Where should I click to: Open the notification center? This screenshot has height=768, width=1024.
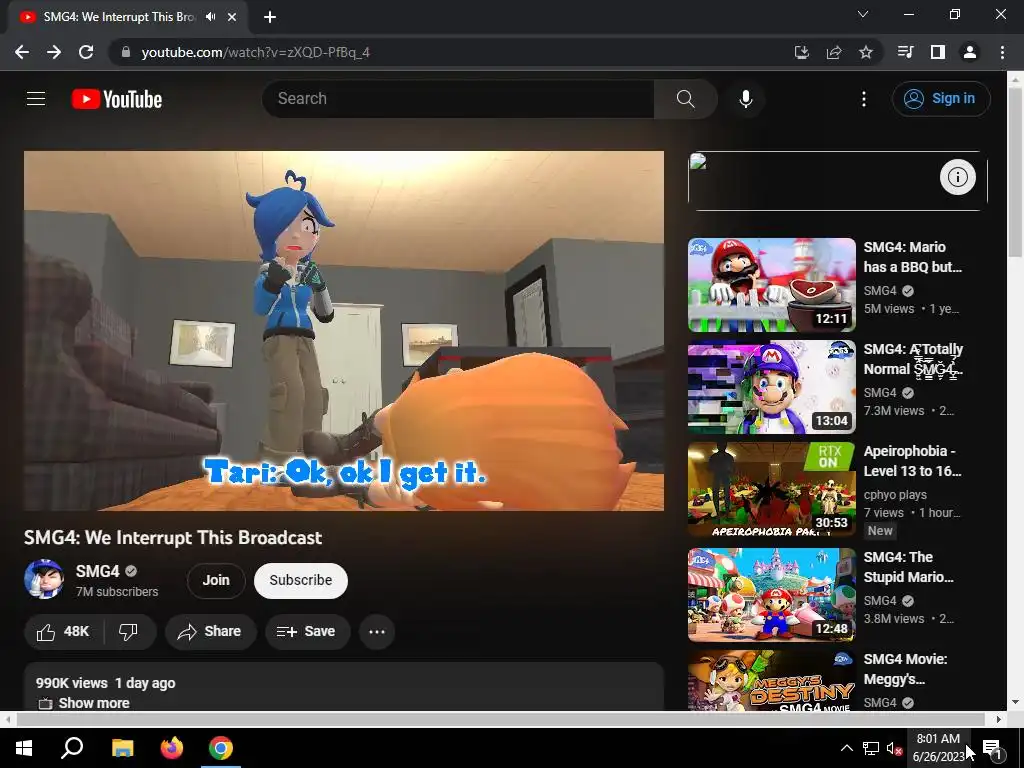pyautogui.click(x=992, y=748)
